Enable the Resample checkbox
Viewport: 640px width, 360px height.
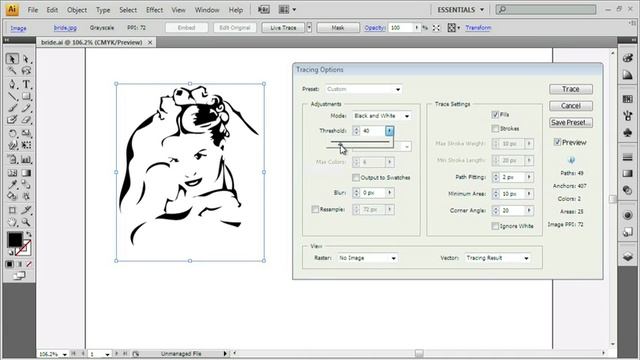point(315,209)
